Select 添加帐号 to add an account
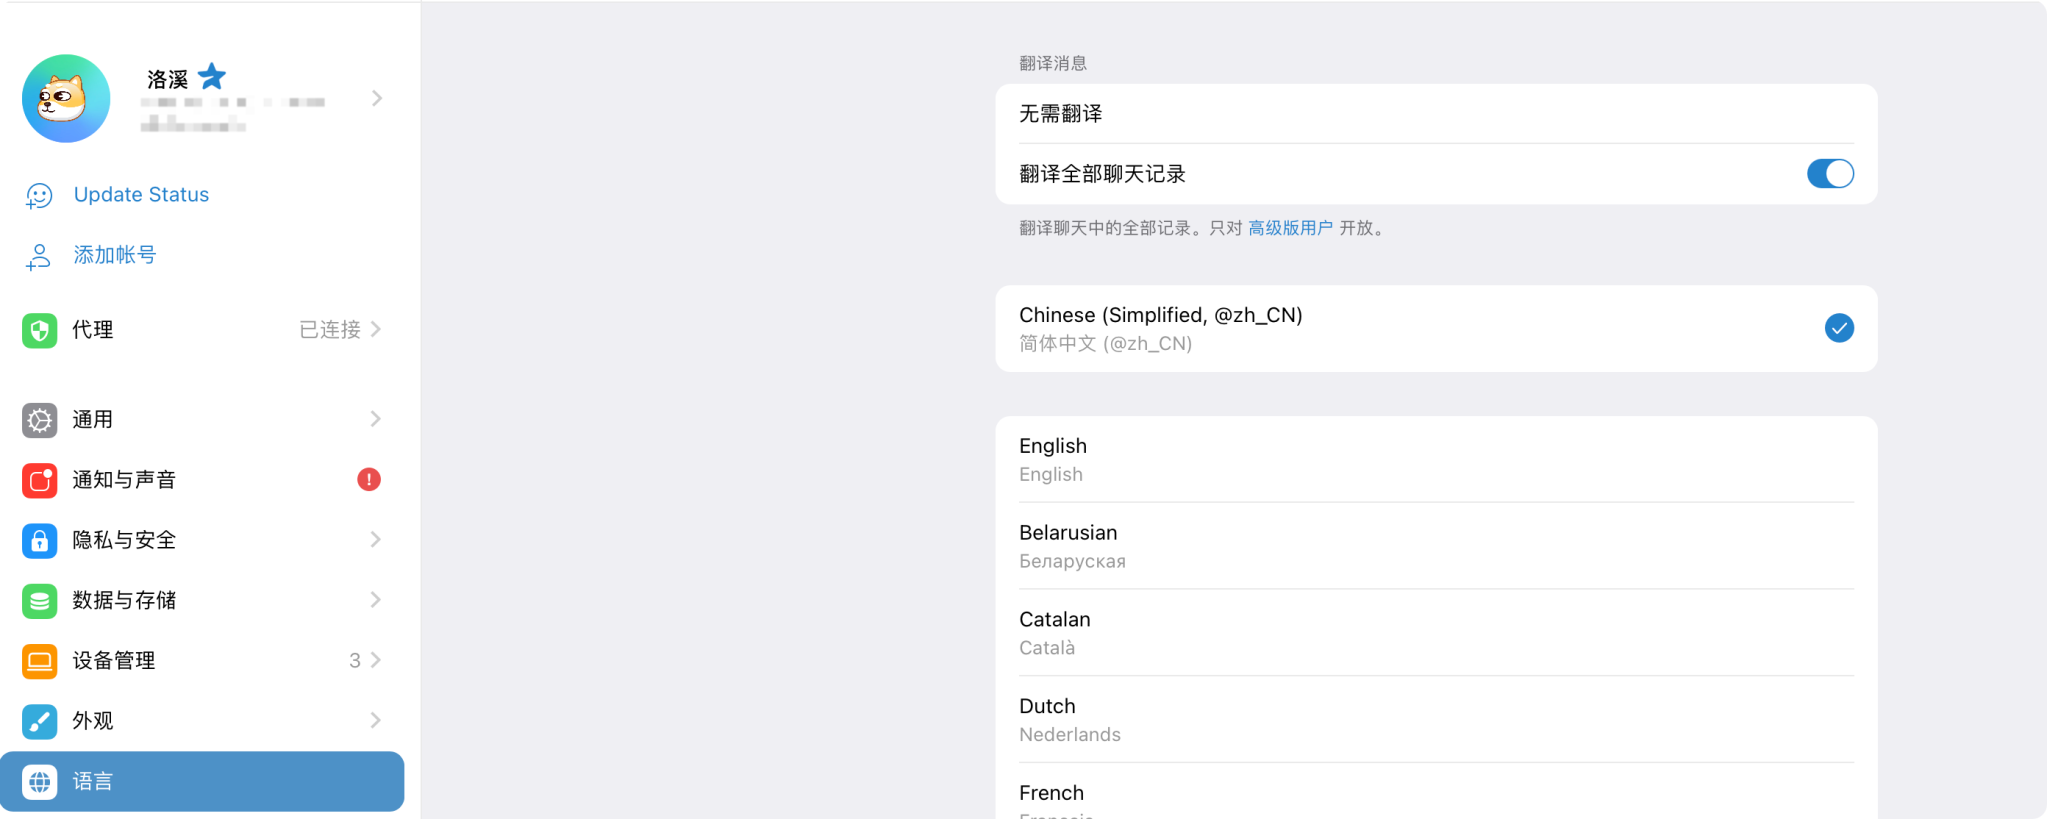 pos(115,255)
